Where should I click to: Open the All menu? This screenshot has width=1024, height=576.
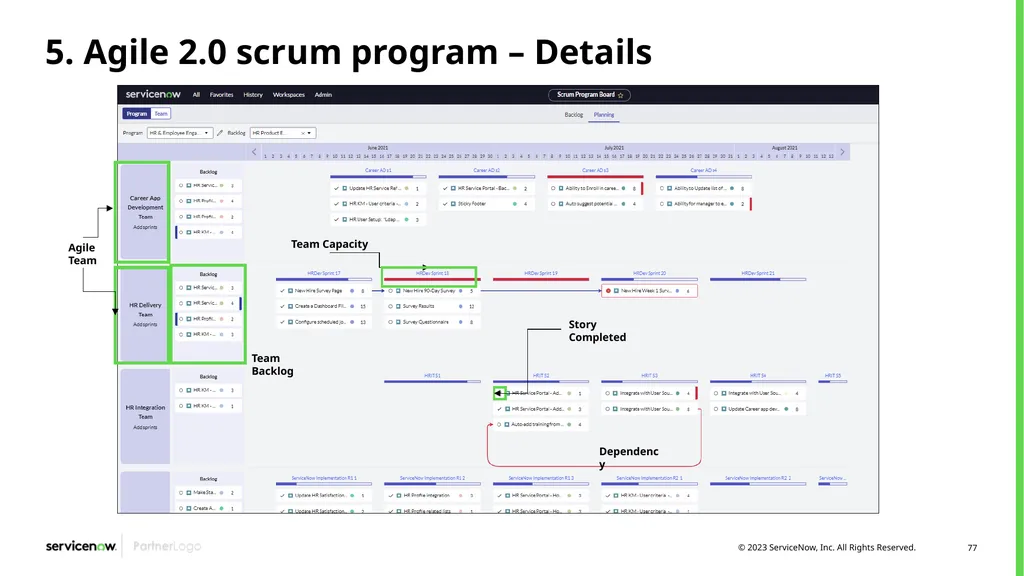pos(196,95)
